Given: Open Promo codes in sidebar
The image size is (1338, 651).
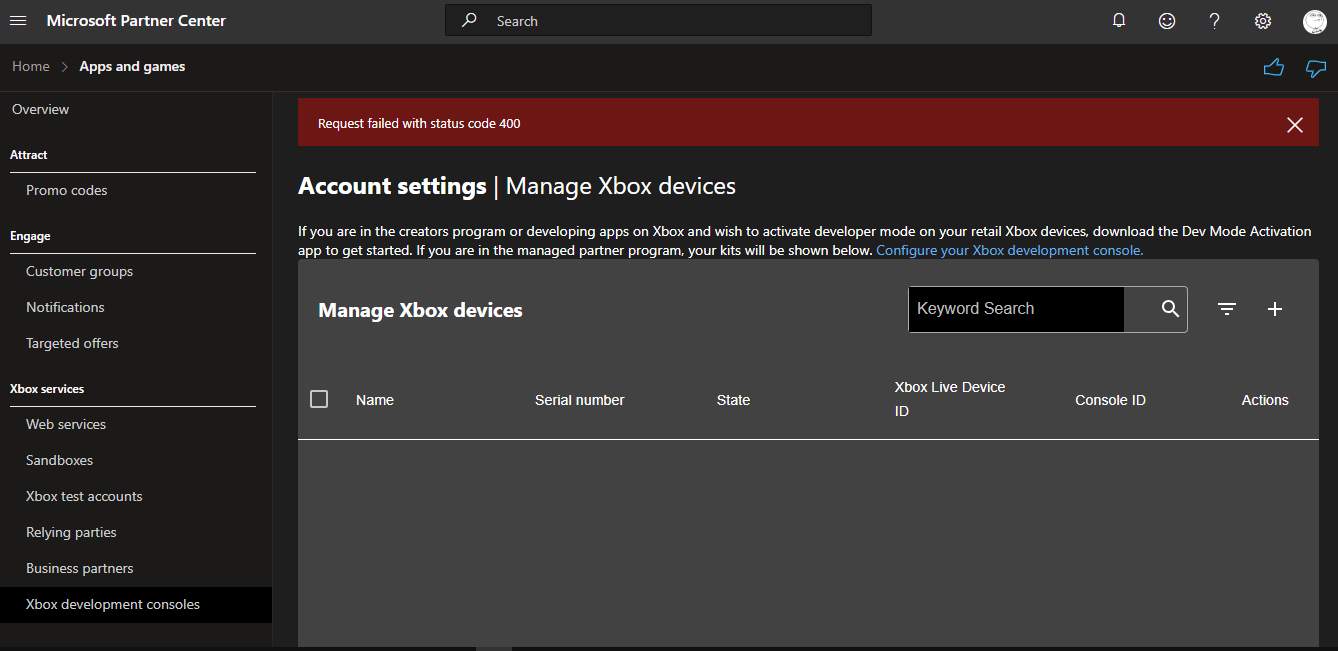Looking at the screenshot, I should (67, 190).
